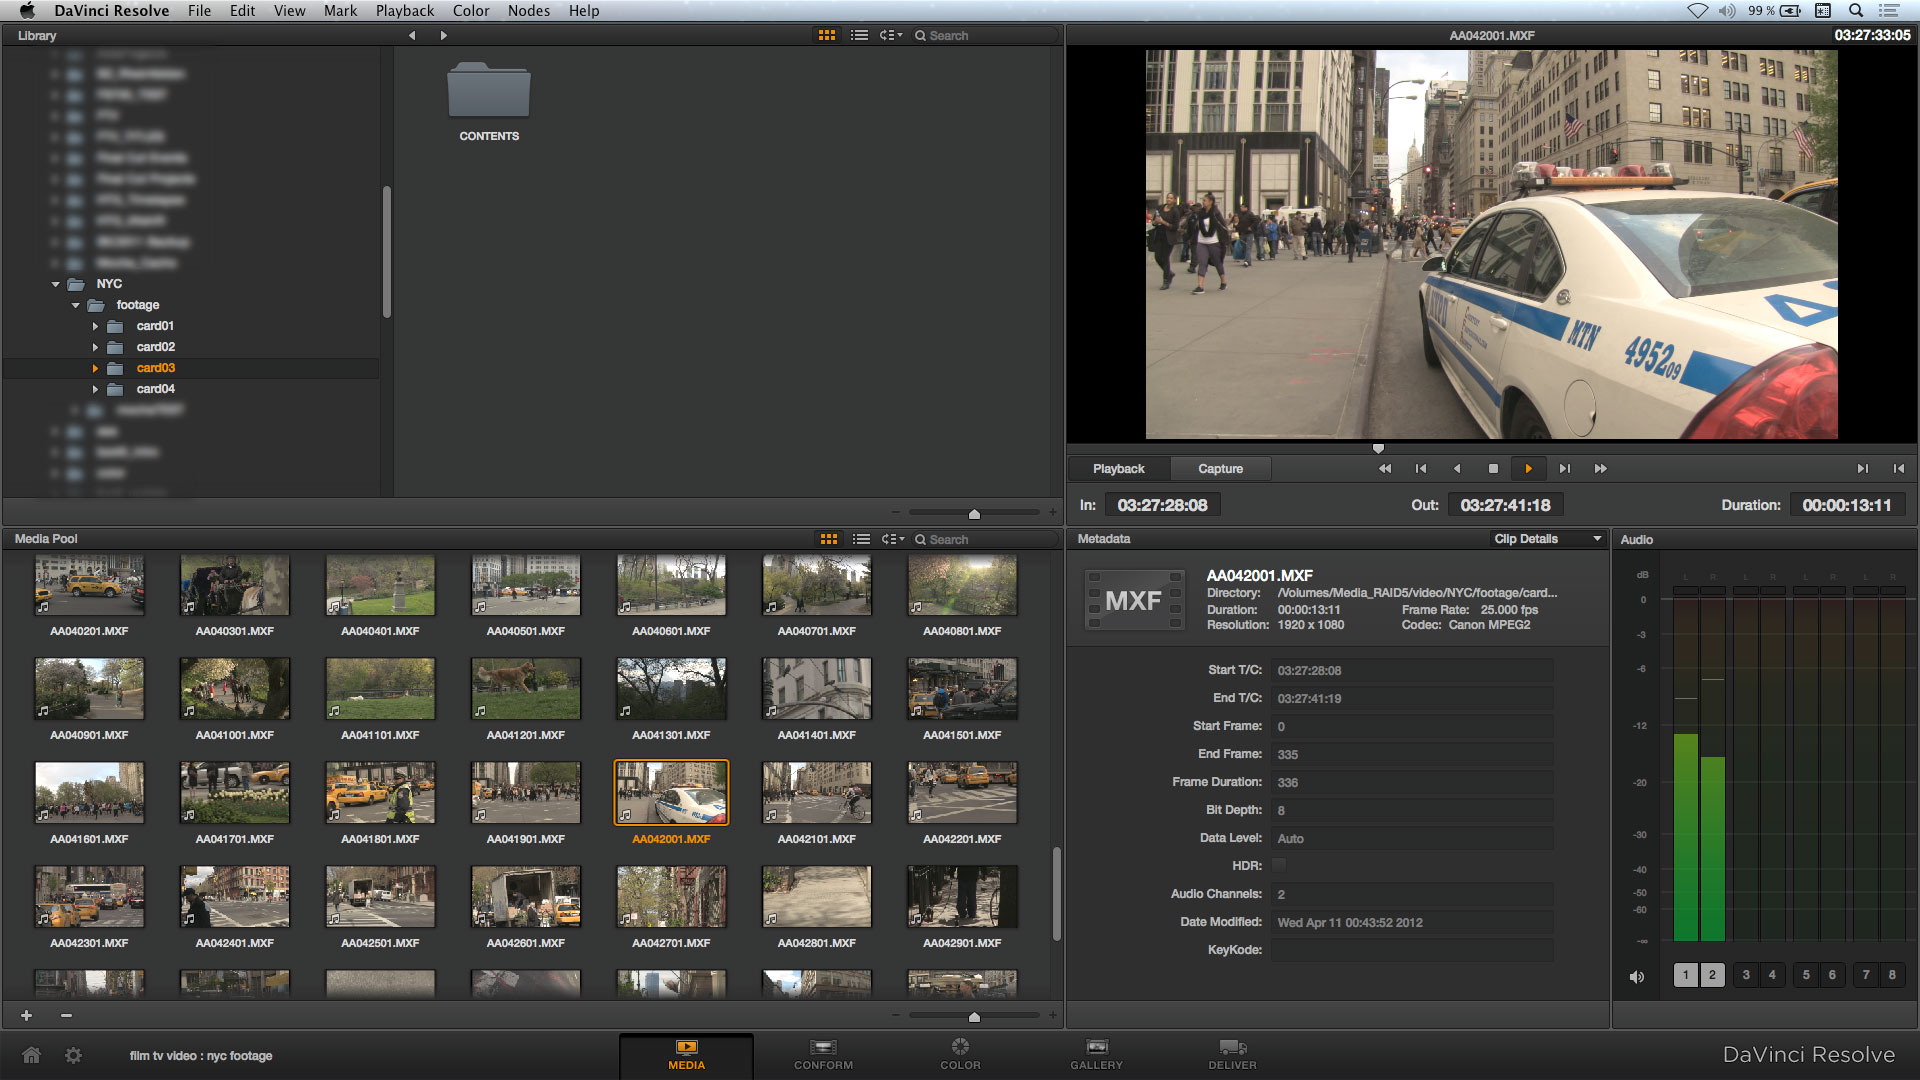Expand the card01 folder
Viewport: 1920px width, 1080px height.
pyautogui.click(x=95, y=326)
